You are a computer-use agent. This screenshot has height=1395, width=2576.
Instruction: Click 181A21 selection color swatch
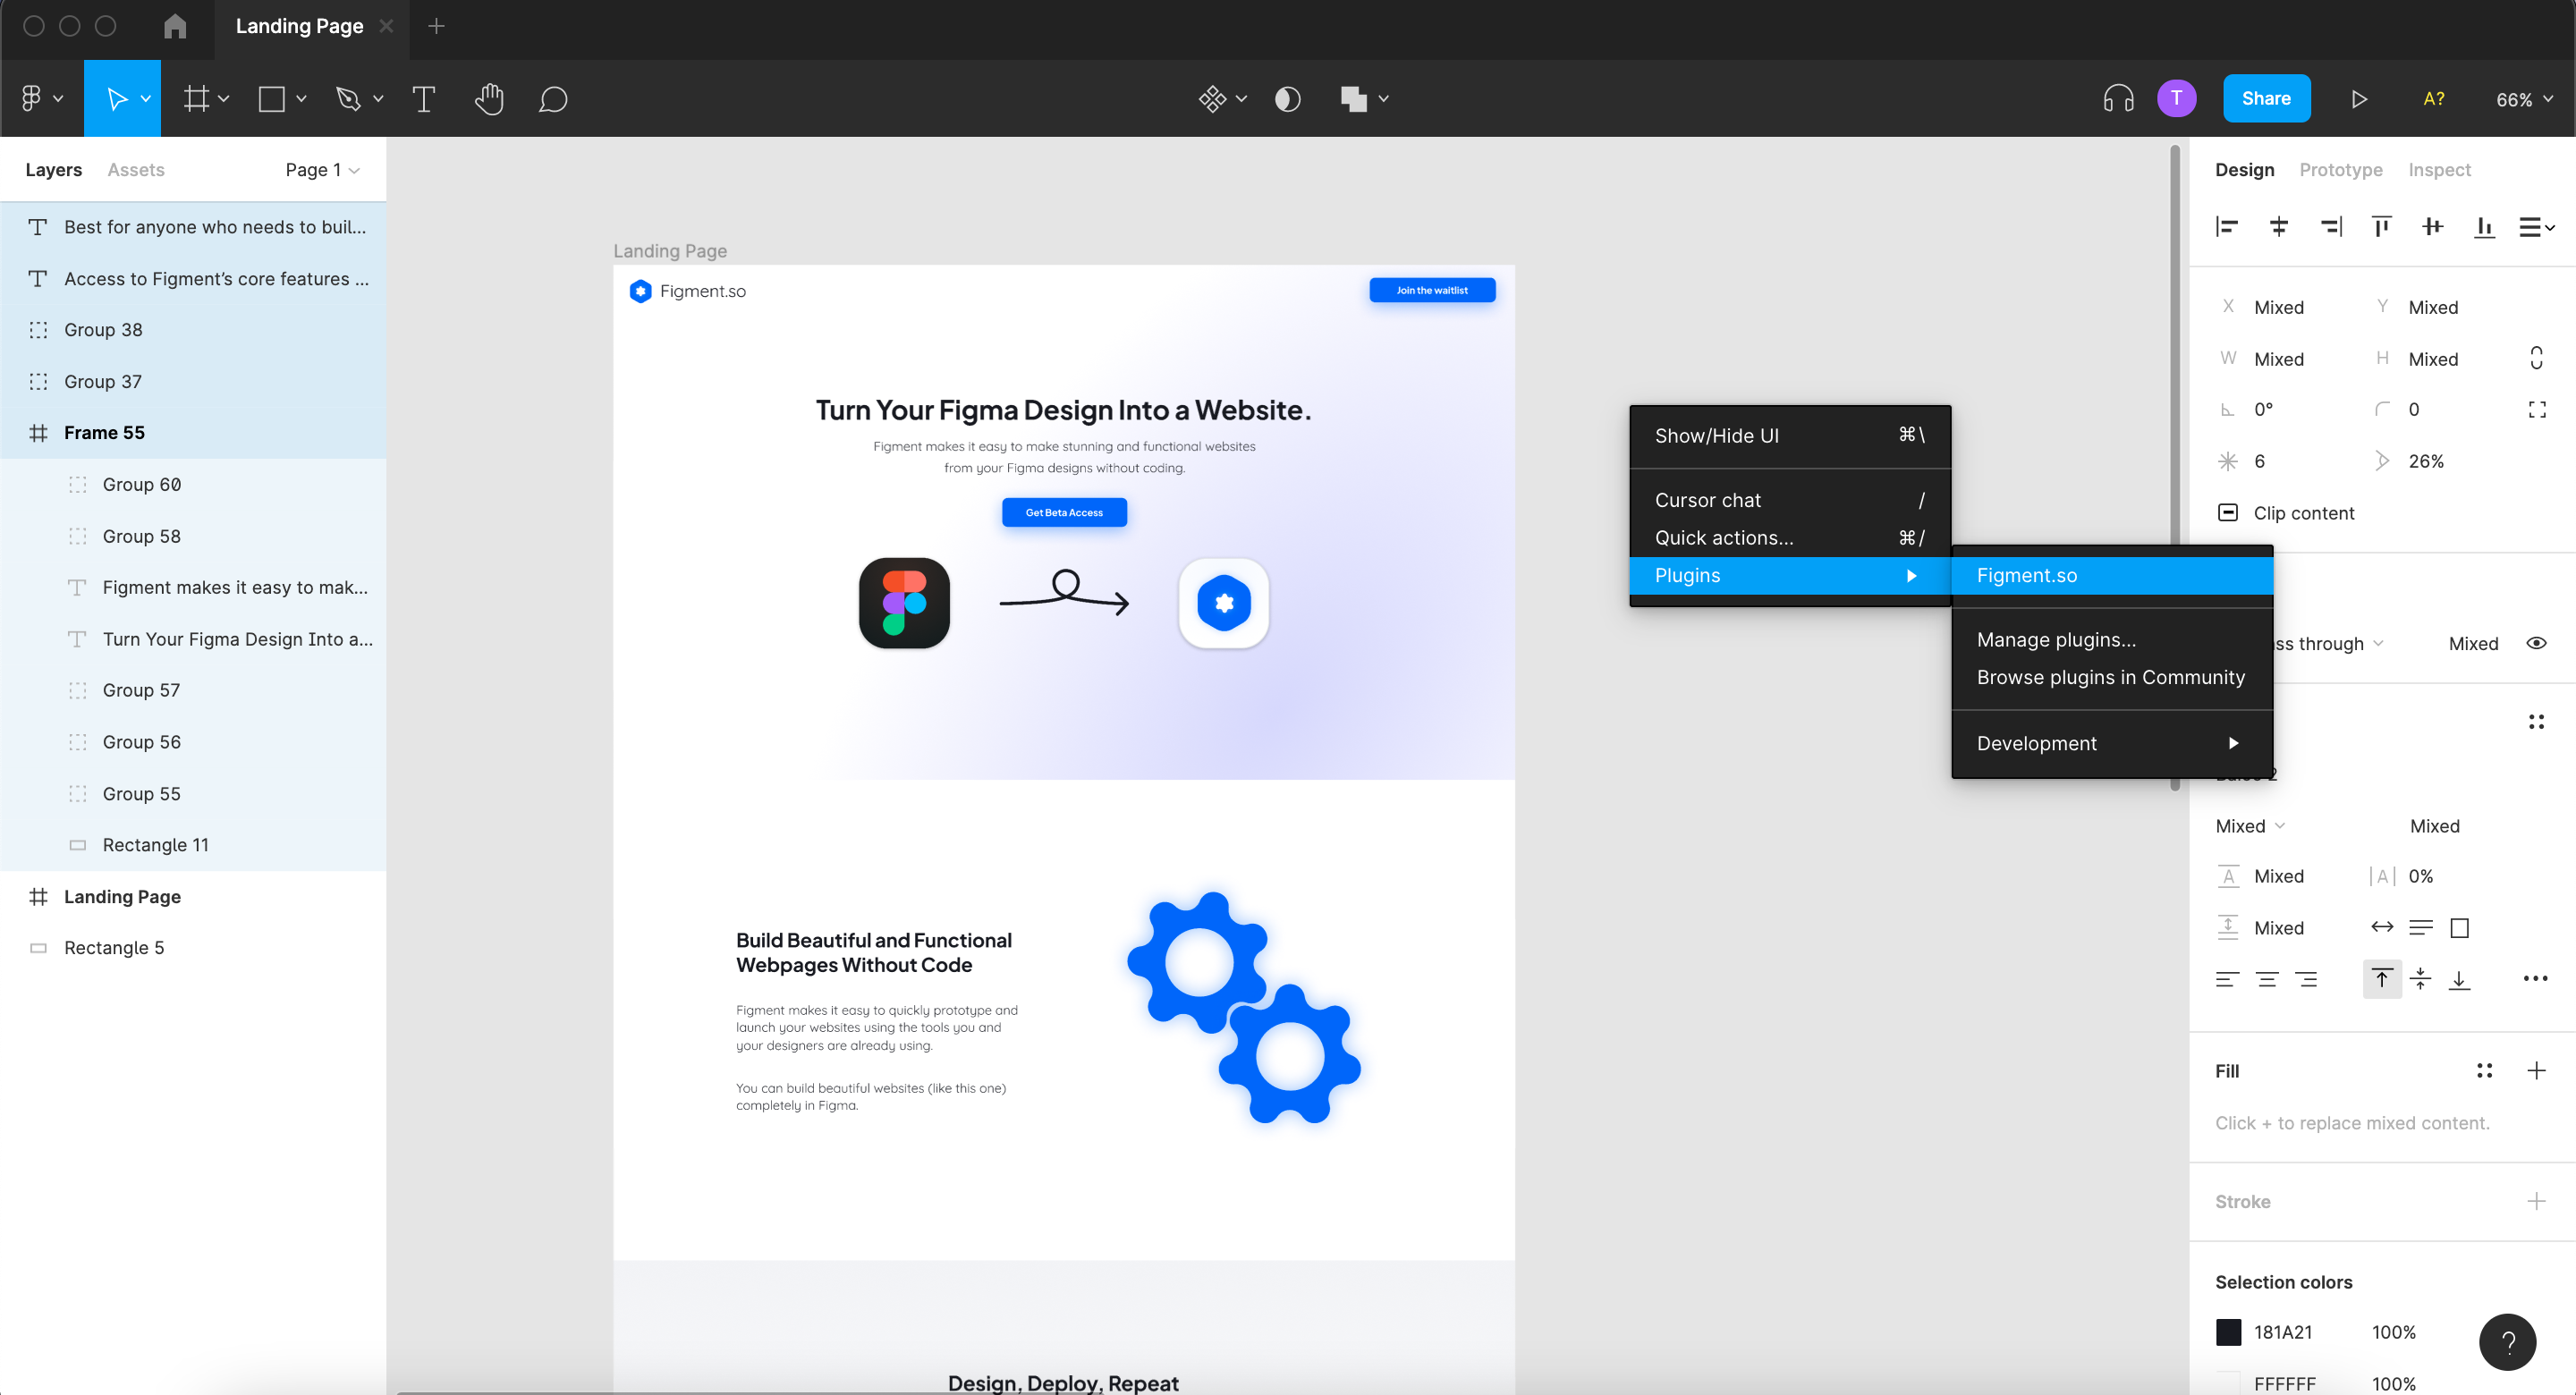2228,1331
